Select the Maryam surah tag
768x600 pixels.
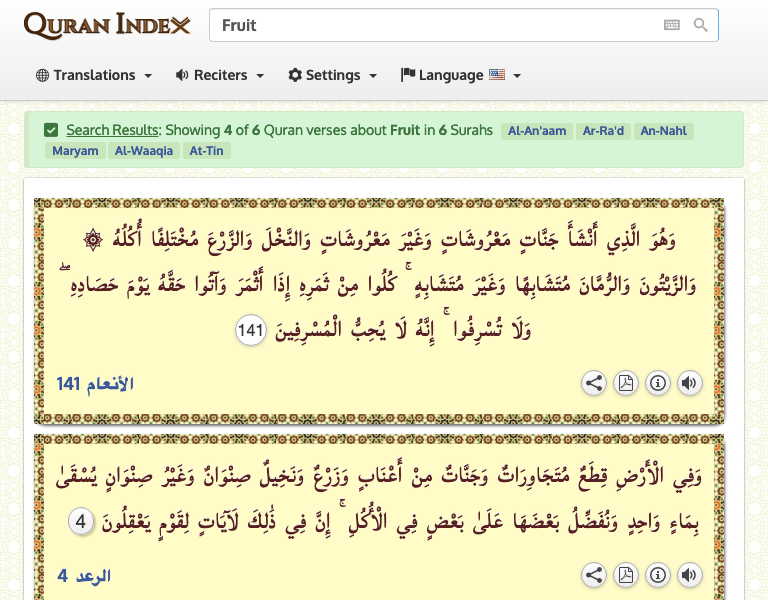pos(75,151)
